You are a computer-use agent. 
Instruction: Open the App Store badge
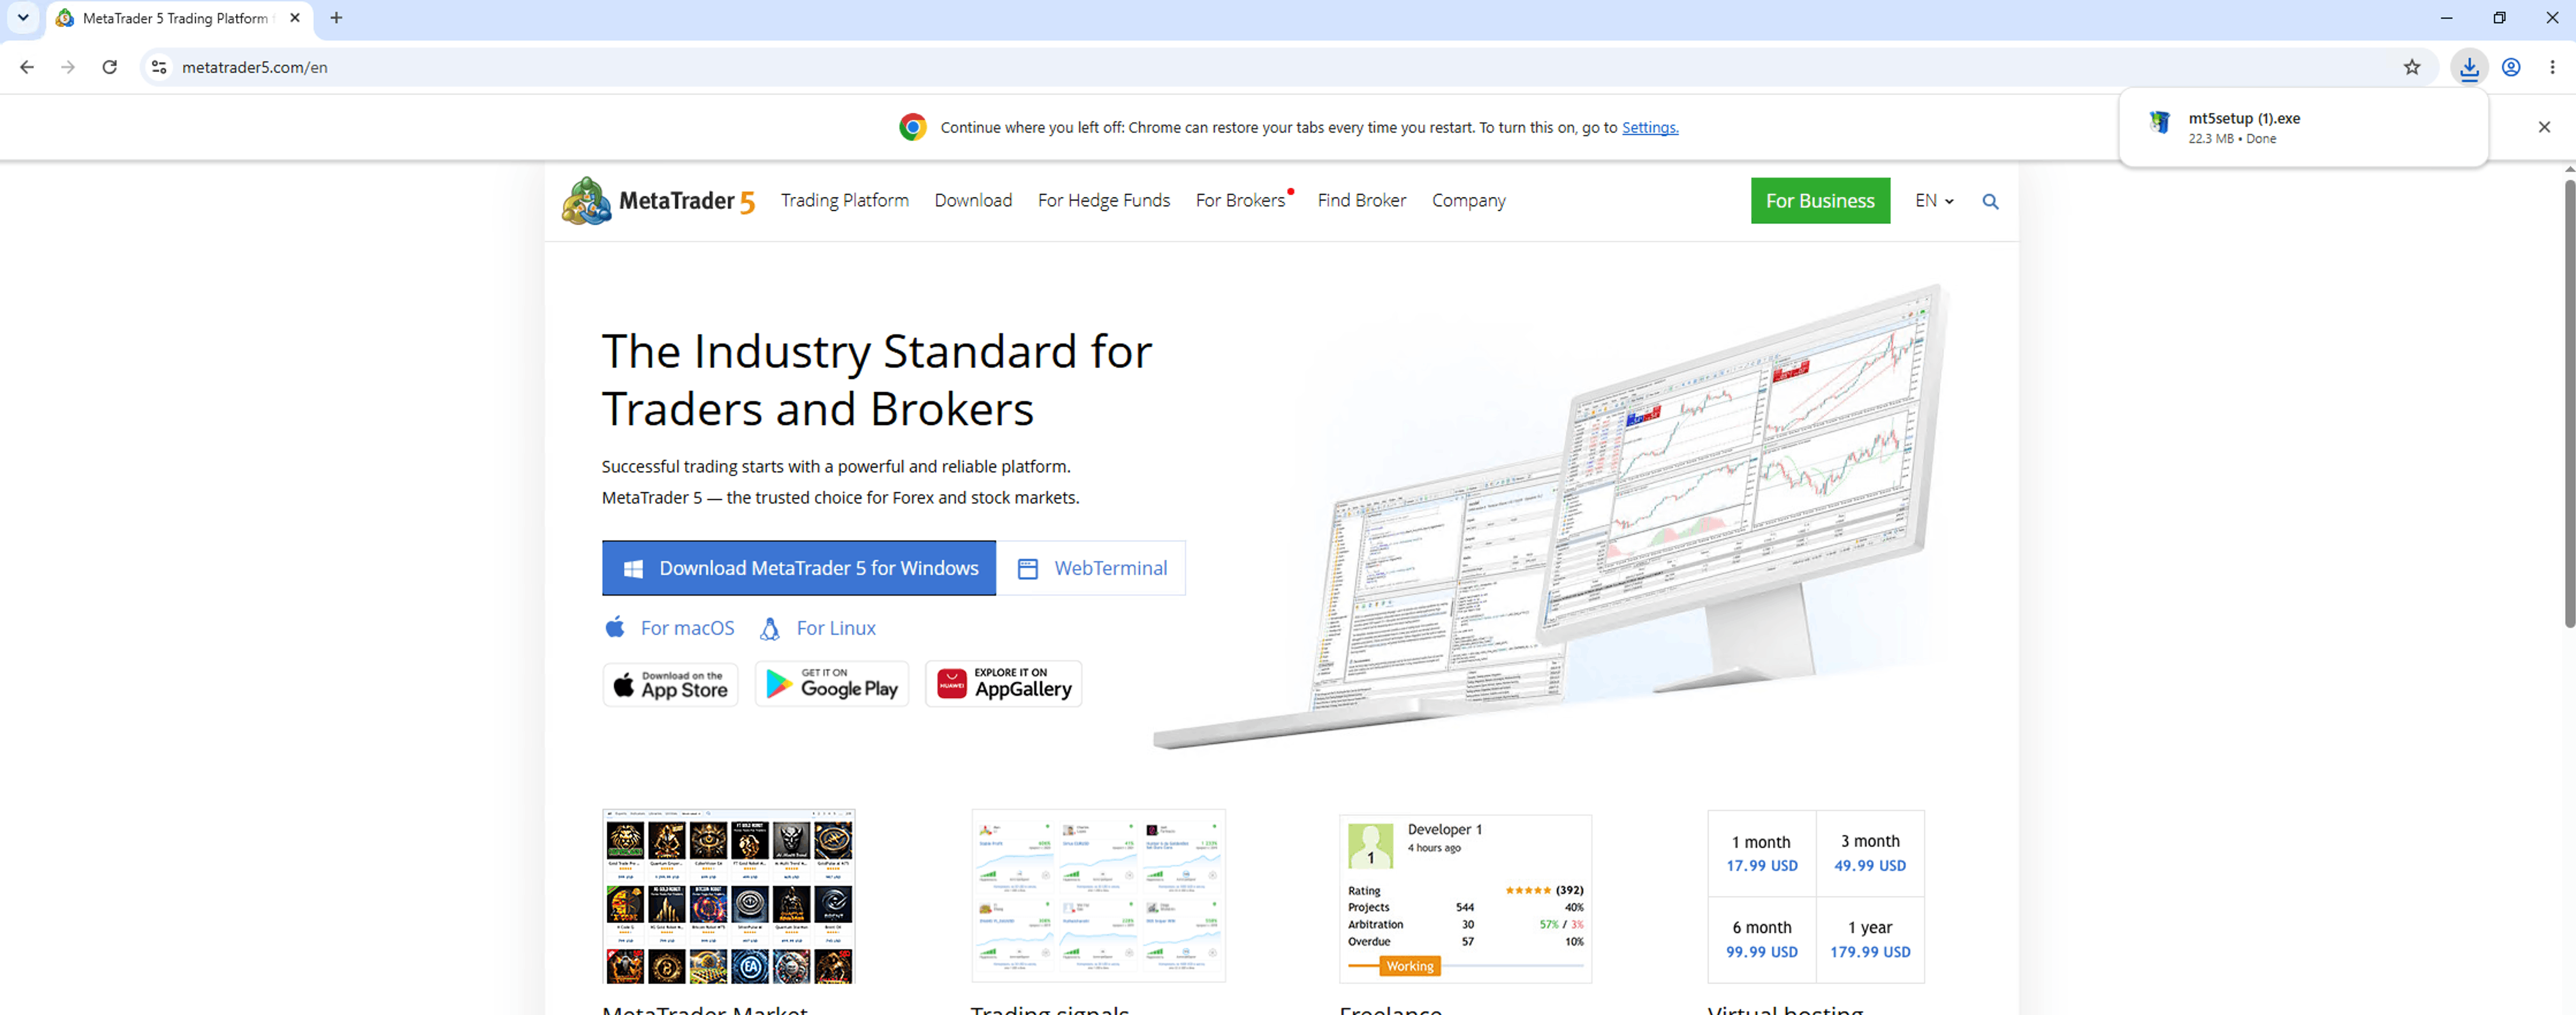pyautogui.click(x=670, y=685)
